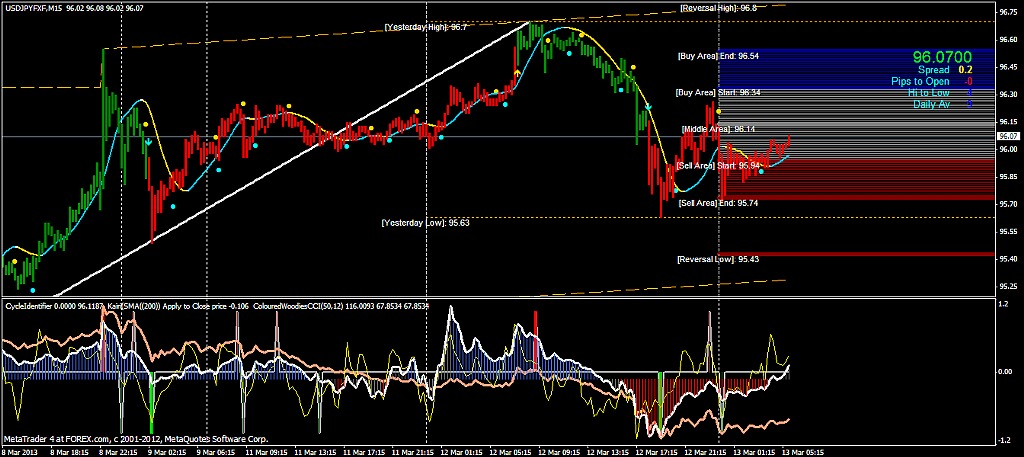
Task: Click the 96.75 price axis label
Action: (1008, 12)
